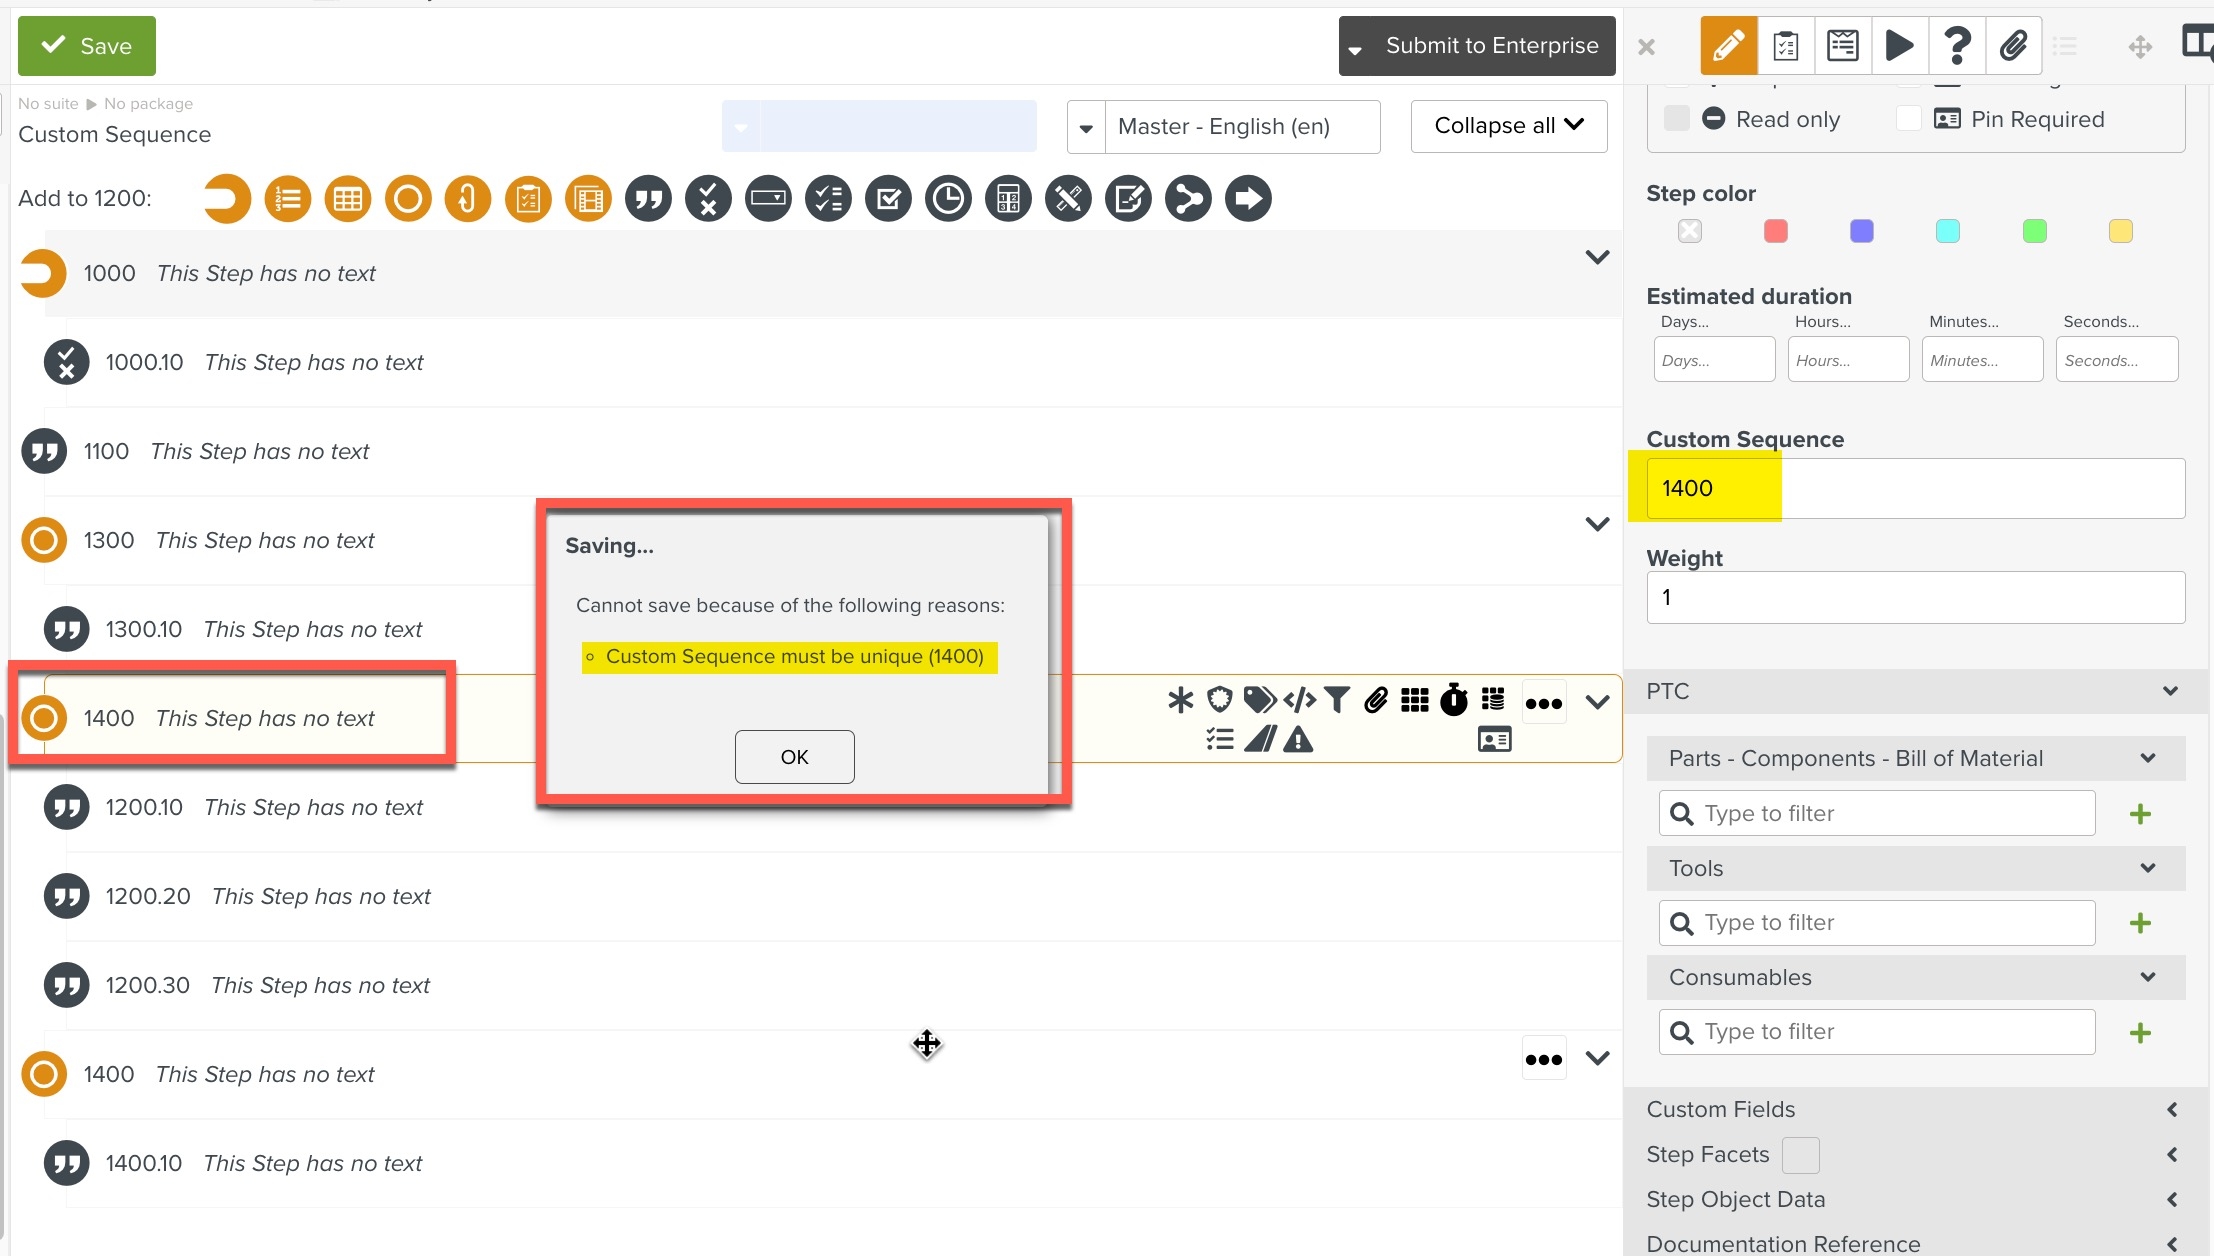This screenshot has height=1256, width=2214.
Task: Choose the red step color swatch
Action: [1775, 232]
